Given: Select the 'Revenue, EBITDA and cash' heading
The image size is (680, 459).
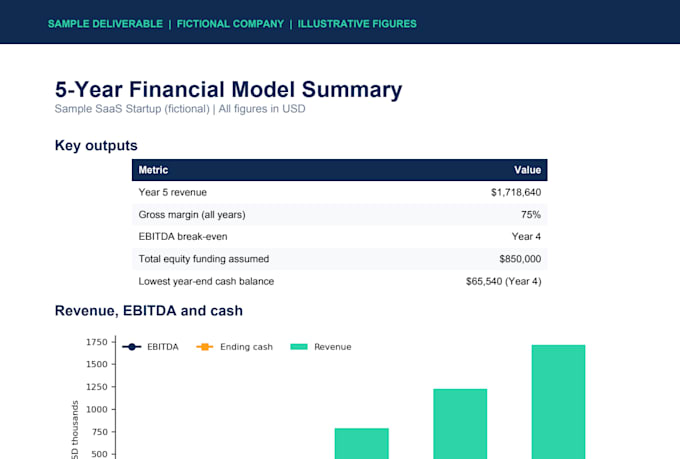Looking at the screenshot, I should click(x=149, y=311).
